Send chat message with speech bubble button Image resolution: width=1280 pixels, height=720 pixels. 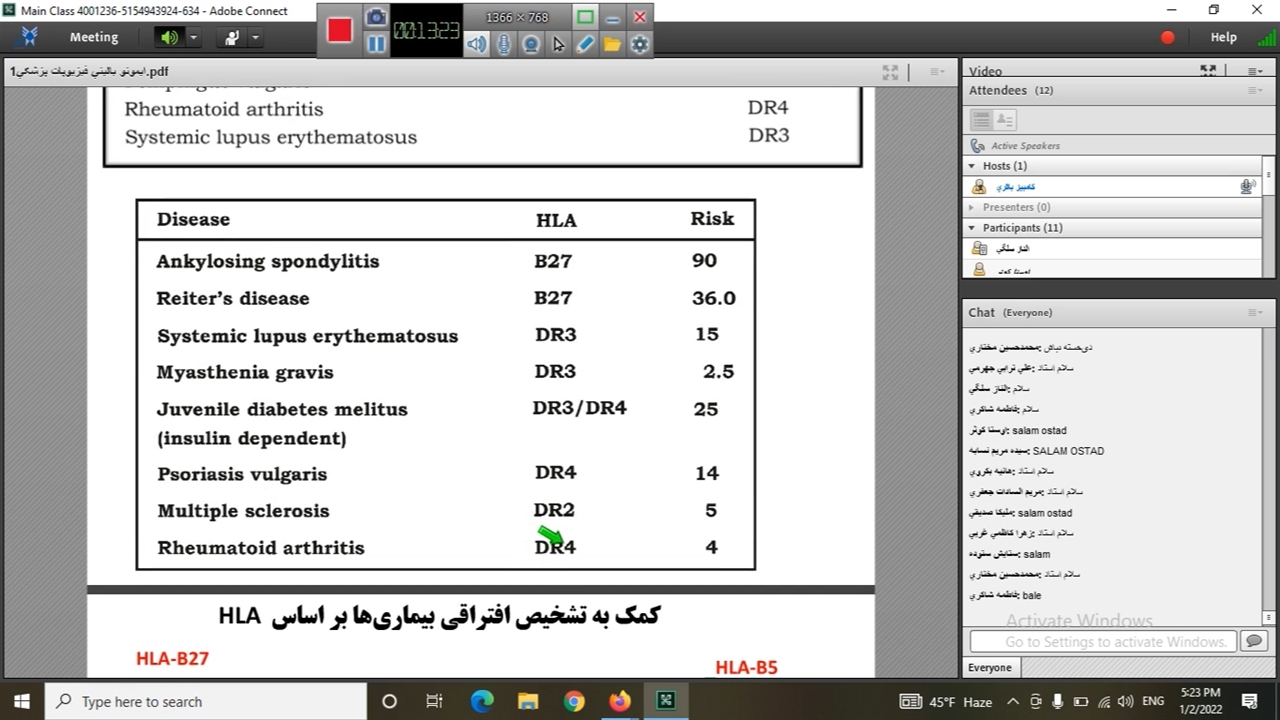tap(1254, 641)
